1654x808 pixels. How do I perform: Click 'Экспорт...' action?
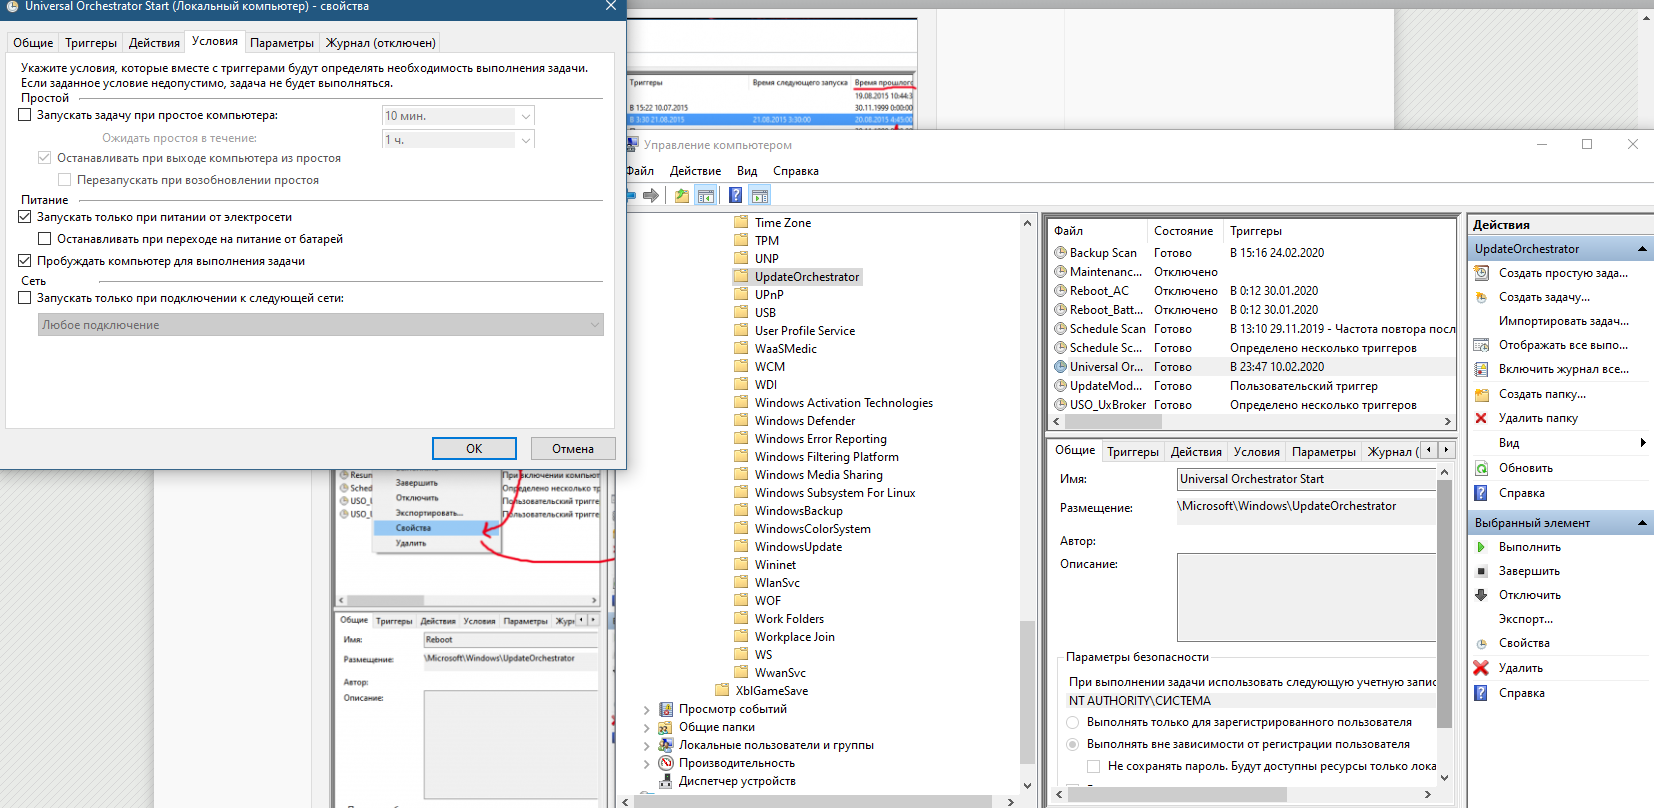coord(1525,619)
